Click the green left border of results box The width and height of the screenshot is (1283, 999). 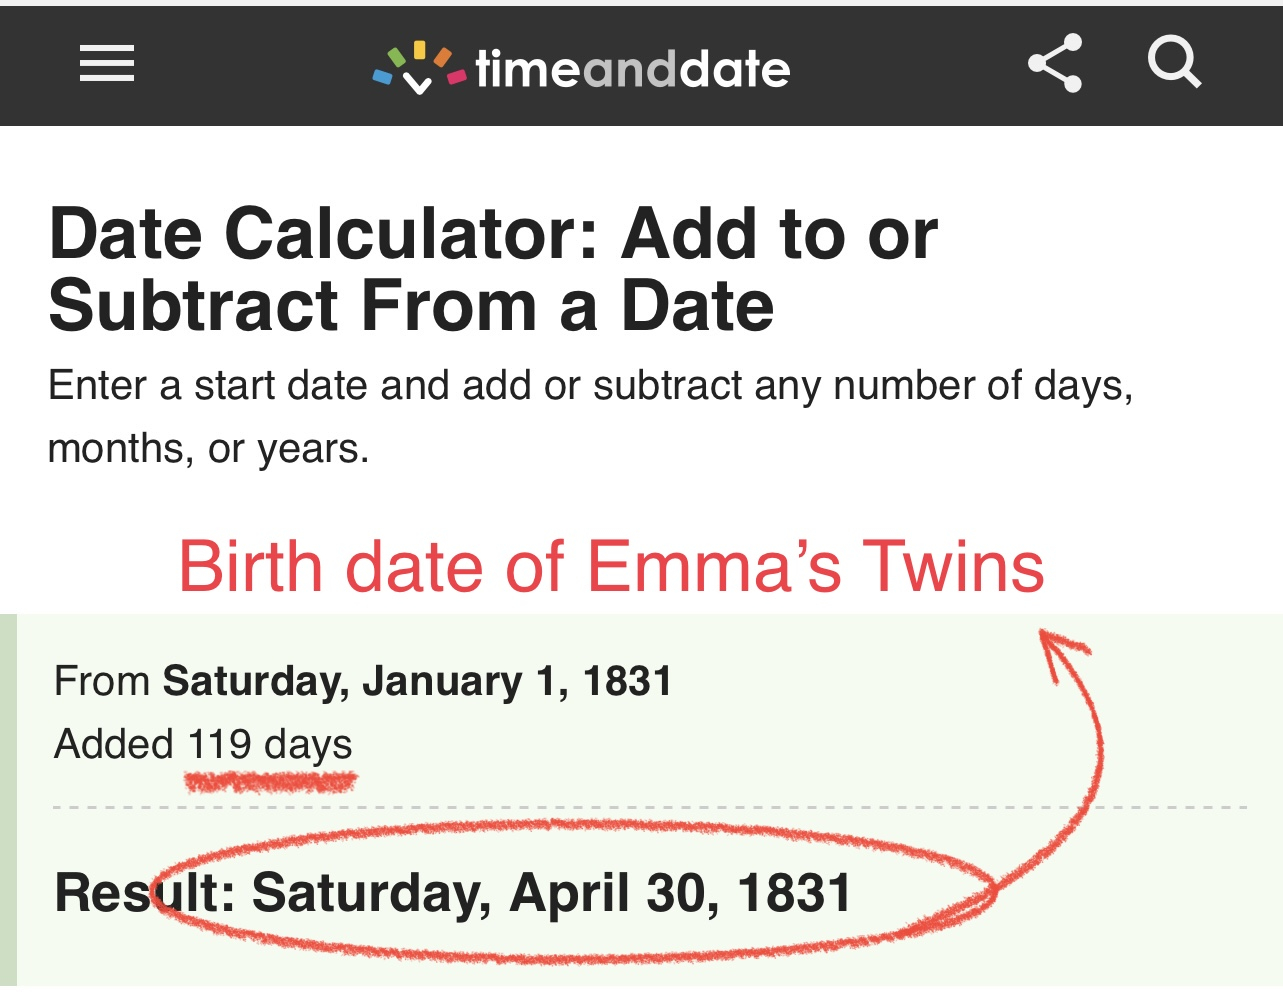click(8, 800)
